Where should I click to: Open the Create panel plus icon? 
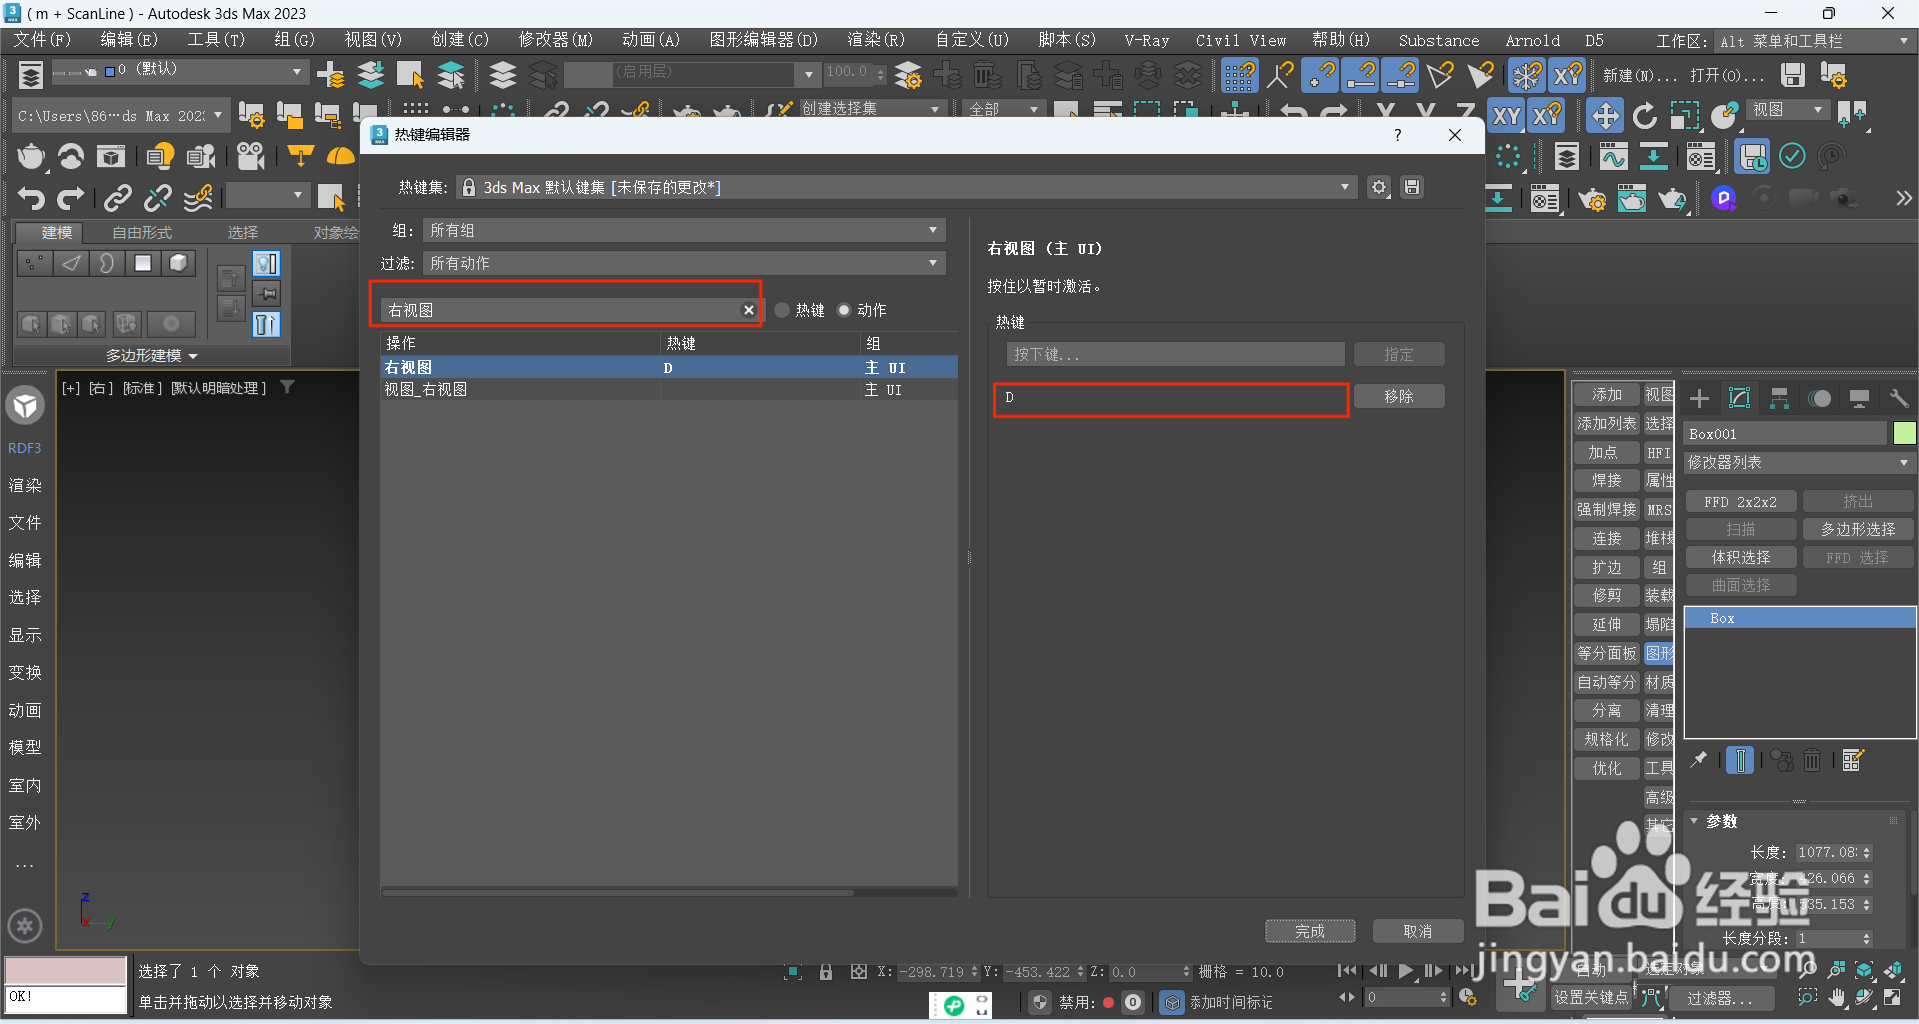(x=1698, y=398)
